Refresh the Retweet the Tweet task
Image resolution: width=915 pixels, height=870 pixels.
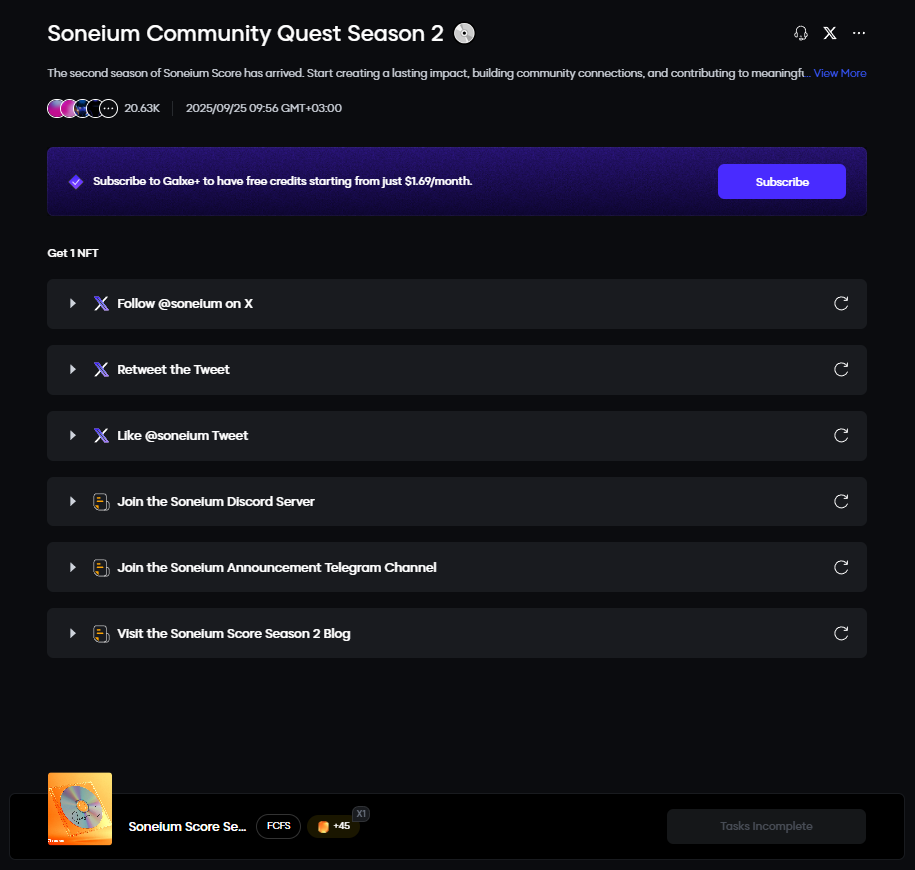(841, 370)
